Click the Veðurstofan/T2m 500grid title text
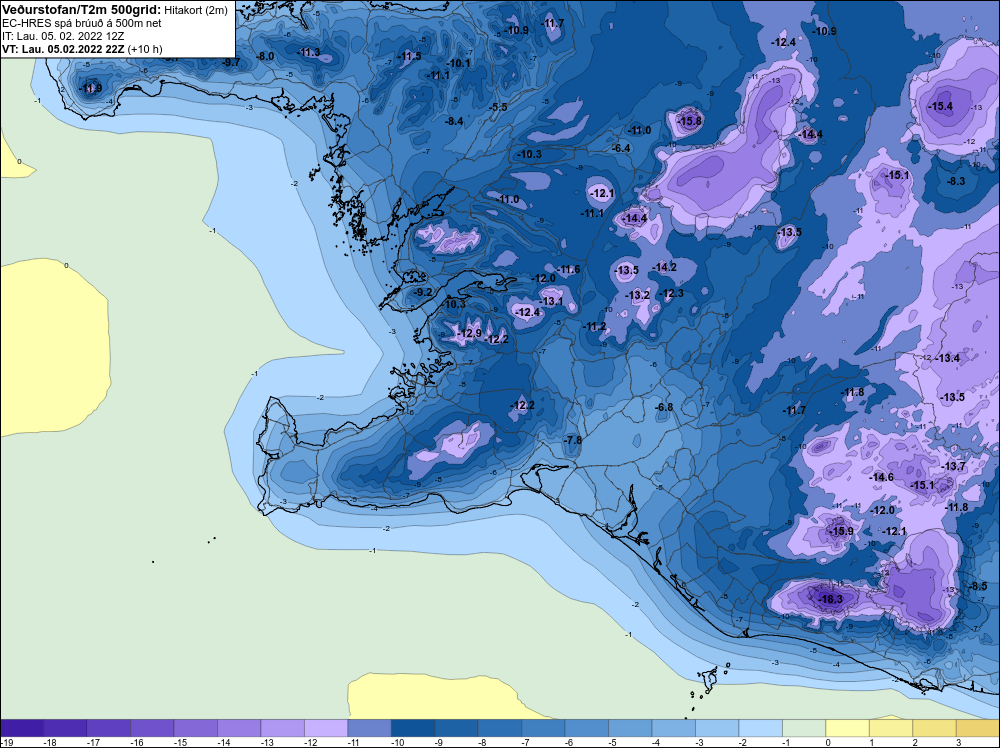The height and width of the screenshot is (748, 1000). tap(82, 10)
